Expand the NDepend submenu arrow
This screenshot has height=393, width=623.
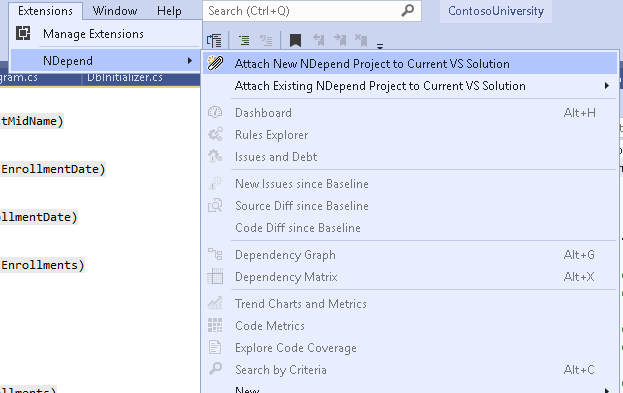[190, 61]
